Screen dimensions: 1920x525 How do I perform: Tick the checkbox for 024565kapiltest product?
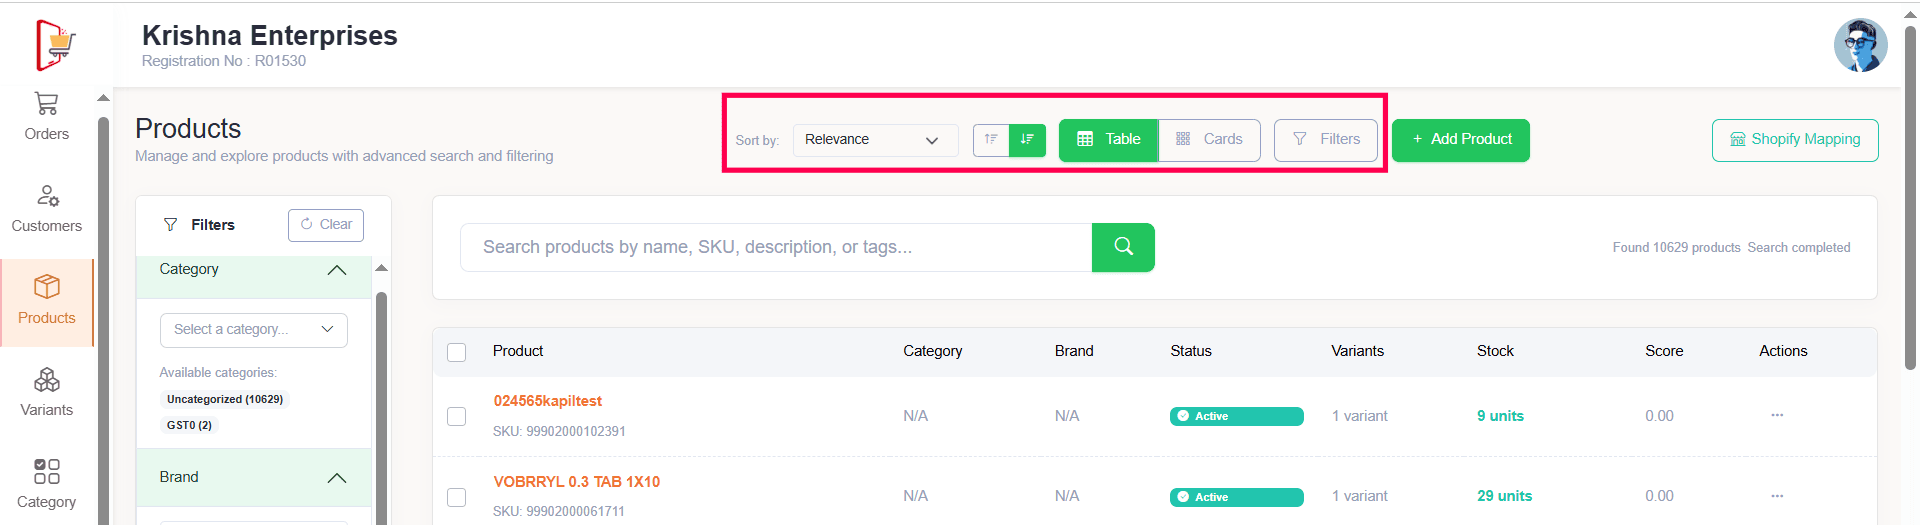click(x=457, y=416)
